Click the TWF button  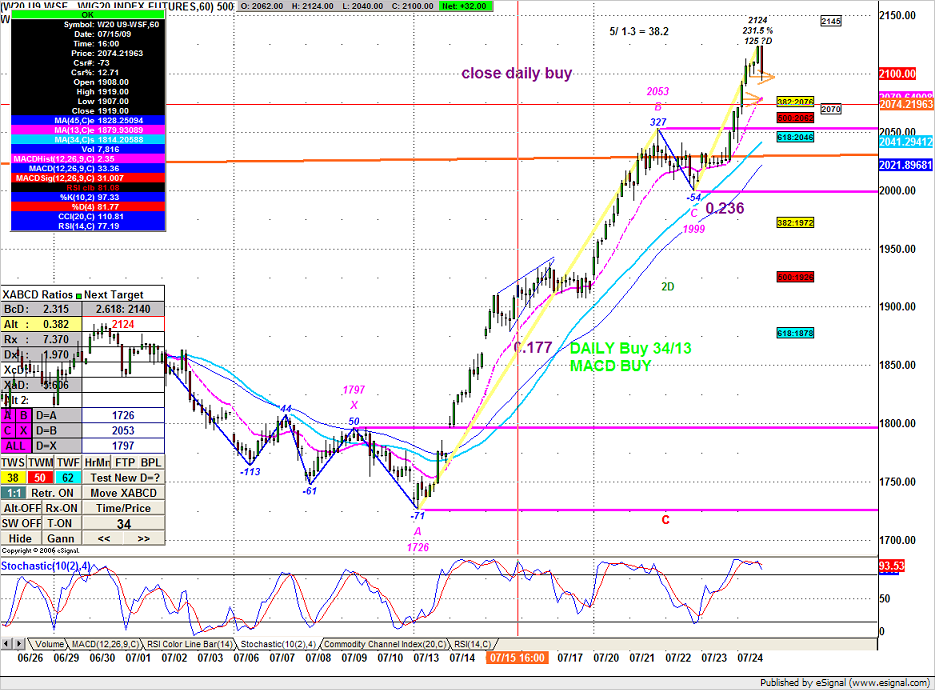(x=68, y=462)
